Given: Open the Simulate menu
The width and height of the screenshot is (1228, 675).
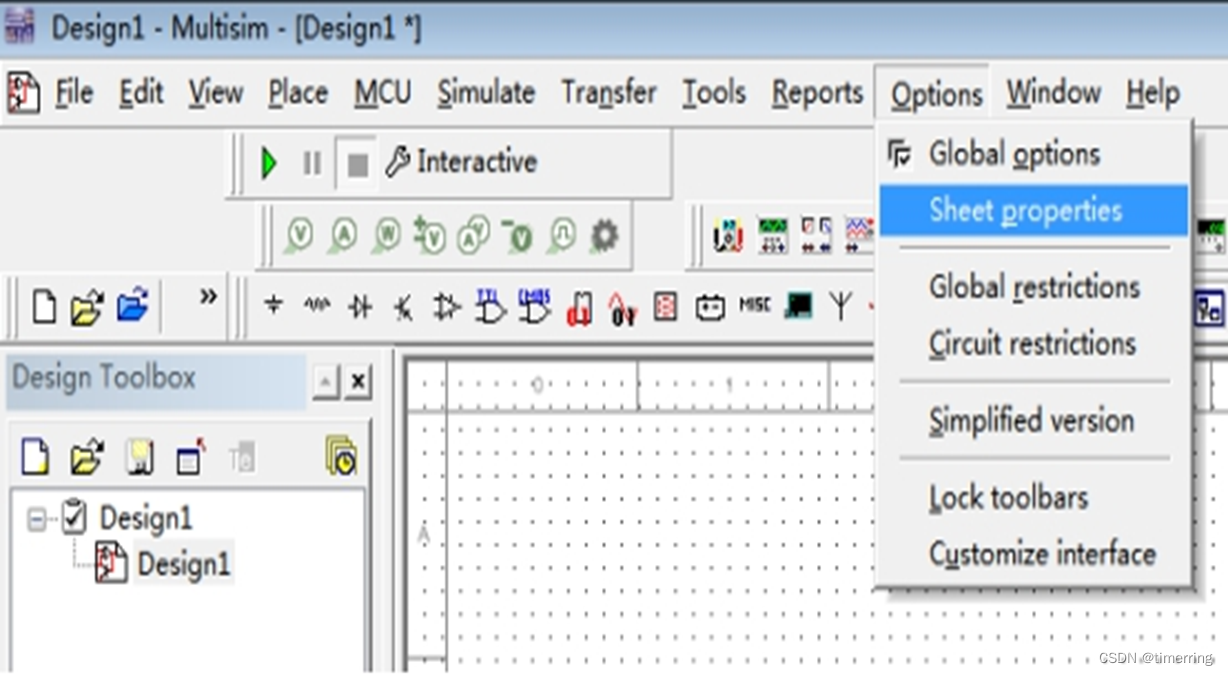Looking at the screenshot, I should [486, 93].
